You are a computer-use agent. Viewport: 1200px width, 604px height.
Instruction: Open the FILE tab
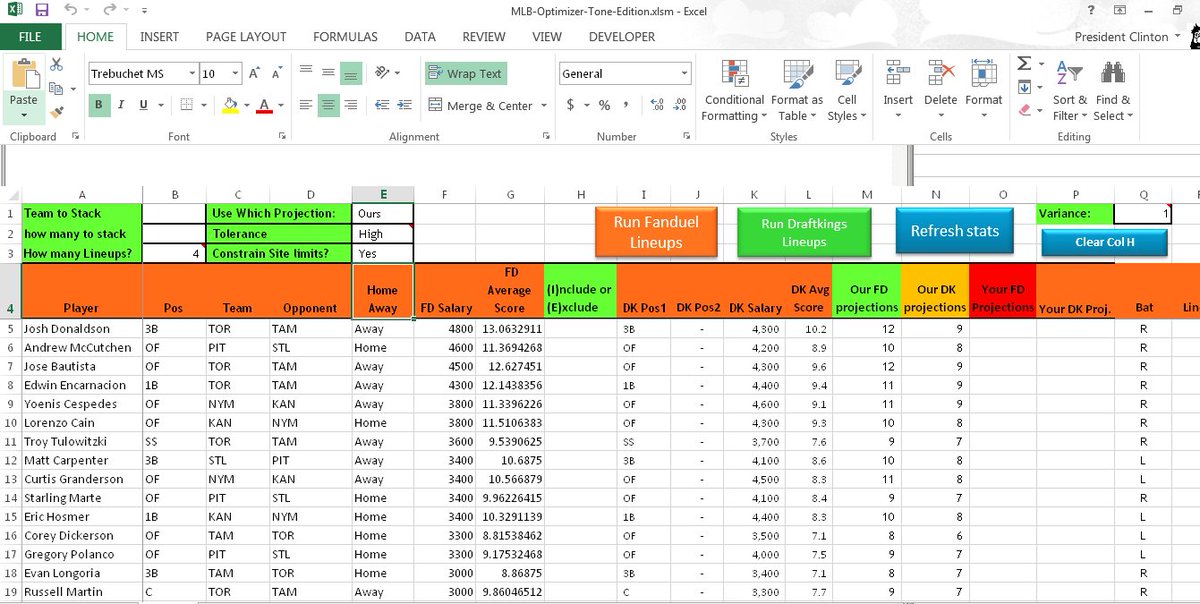click(x=30, y=37)
